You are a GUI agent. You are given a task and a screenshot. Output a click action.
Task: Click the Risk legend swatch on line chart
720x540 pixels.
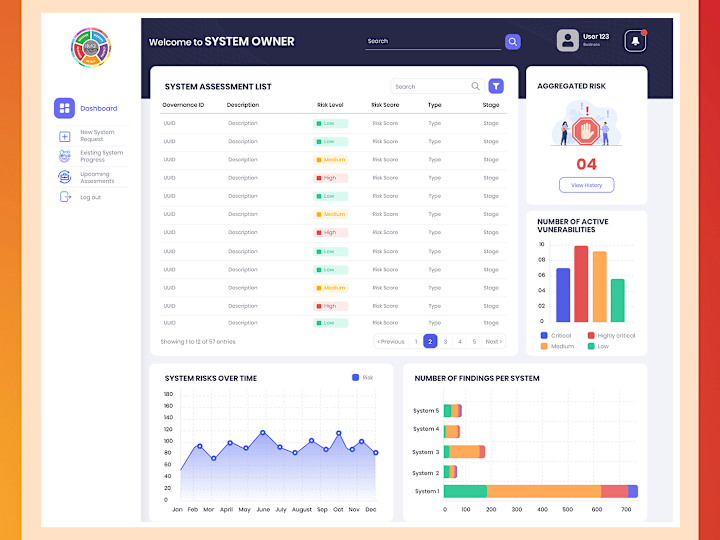[355, 377]
